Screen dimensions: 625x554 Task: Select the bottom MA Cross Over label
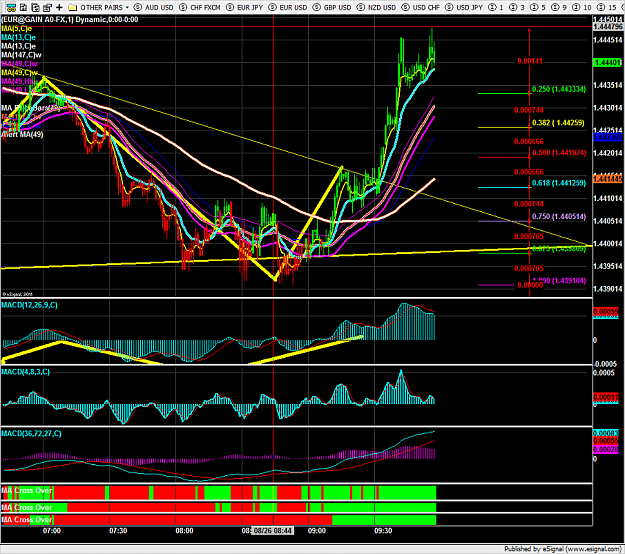click(27, 520)
